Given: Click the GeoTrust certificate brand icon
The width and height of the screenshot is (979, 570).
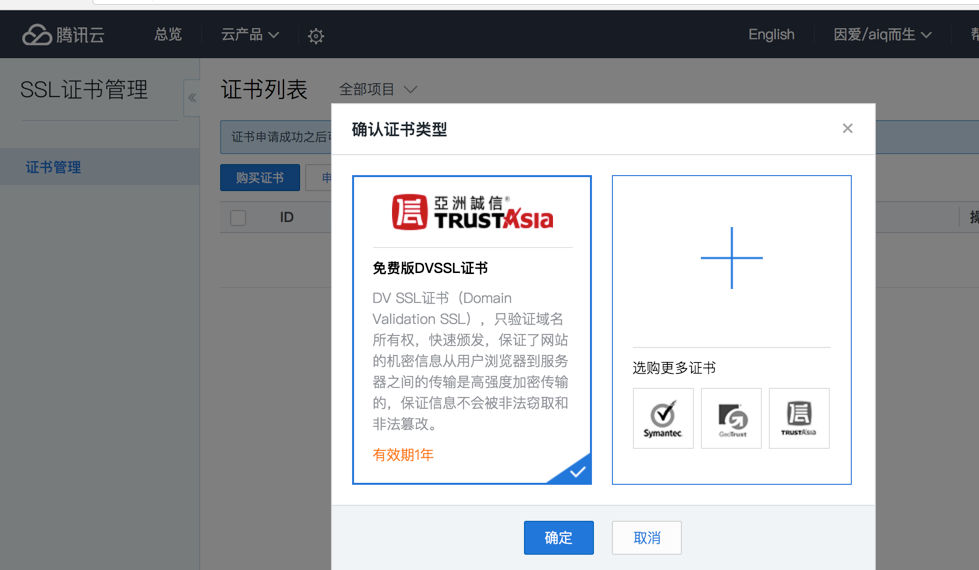Looking at the screenshot, I should pos(731,418).
